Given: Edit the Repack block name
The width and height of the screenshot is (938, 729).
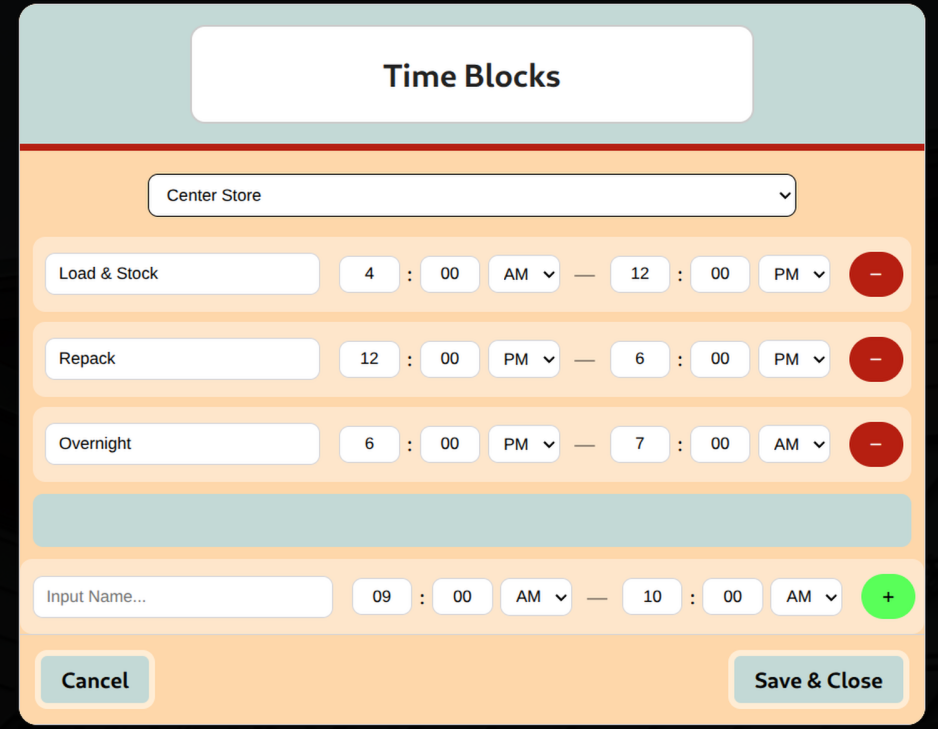Looking at the screenshot, I should pyautogui.click(x=182, y=358).
